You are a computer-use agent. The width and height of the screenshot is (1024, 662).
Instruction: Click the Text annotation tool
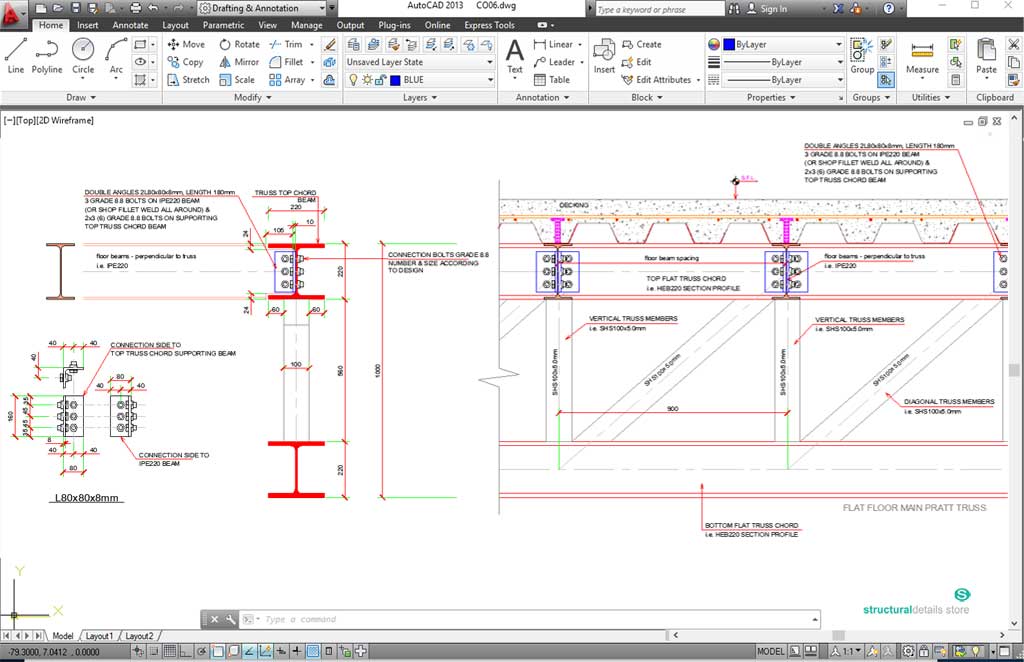pyautogui.click(x=515, y=57)
